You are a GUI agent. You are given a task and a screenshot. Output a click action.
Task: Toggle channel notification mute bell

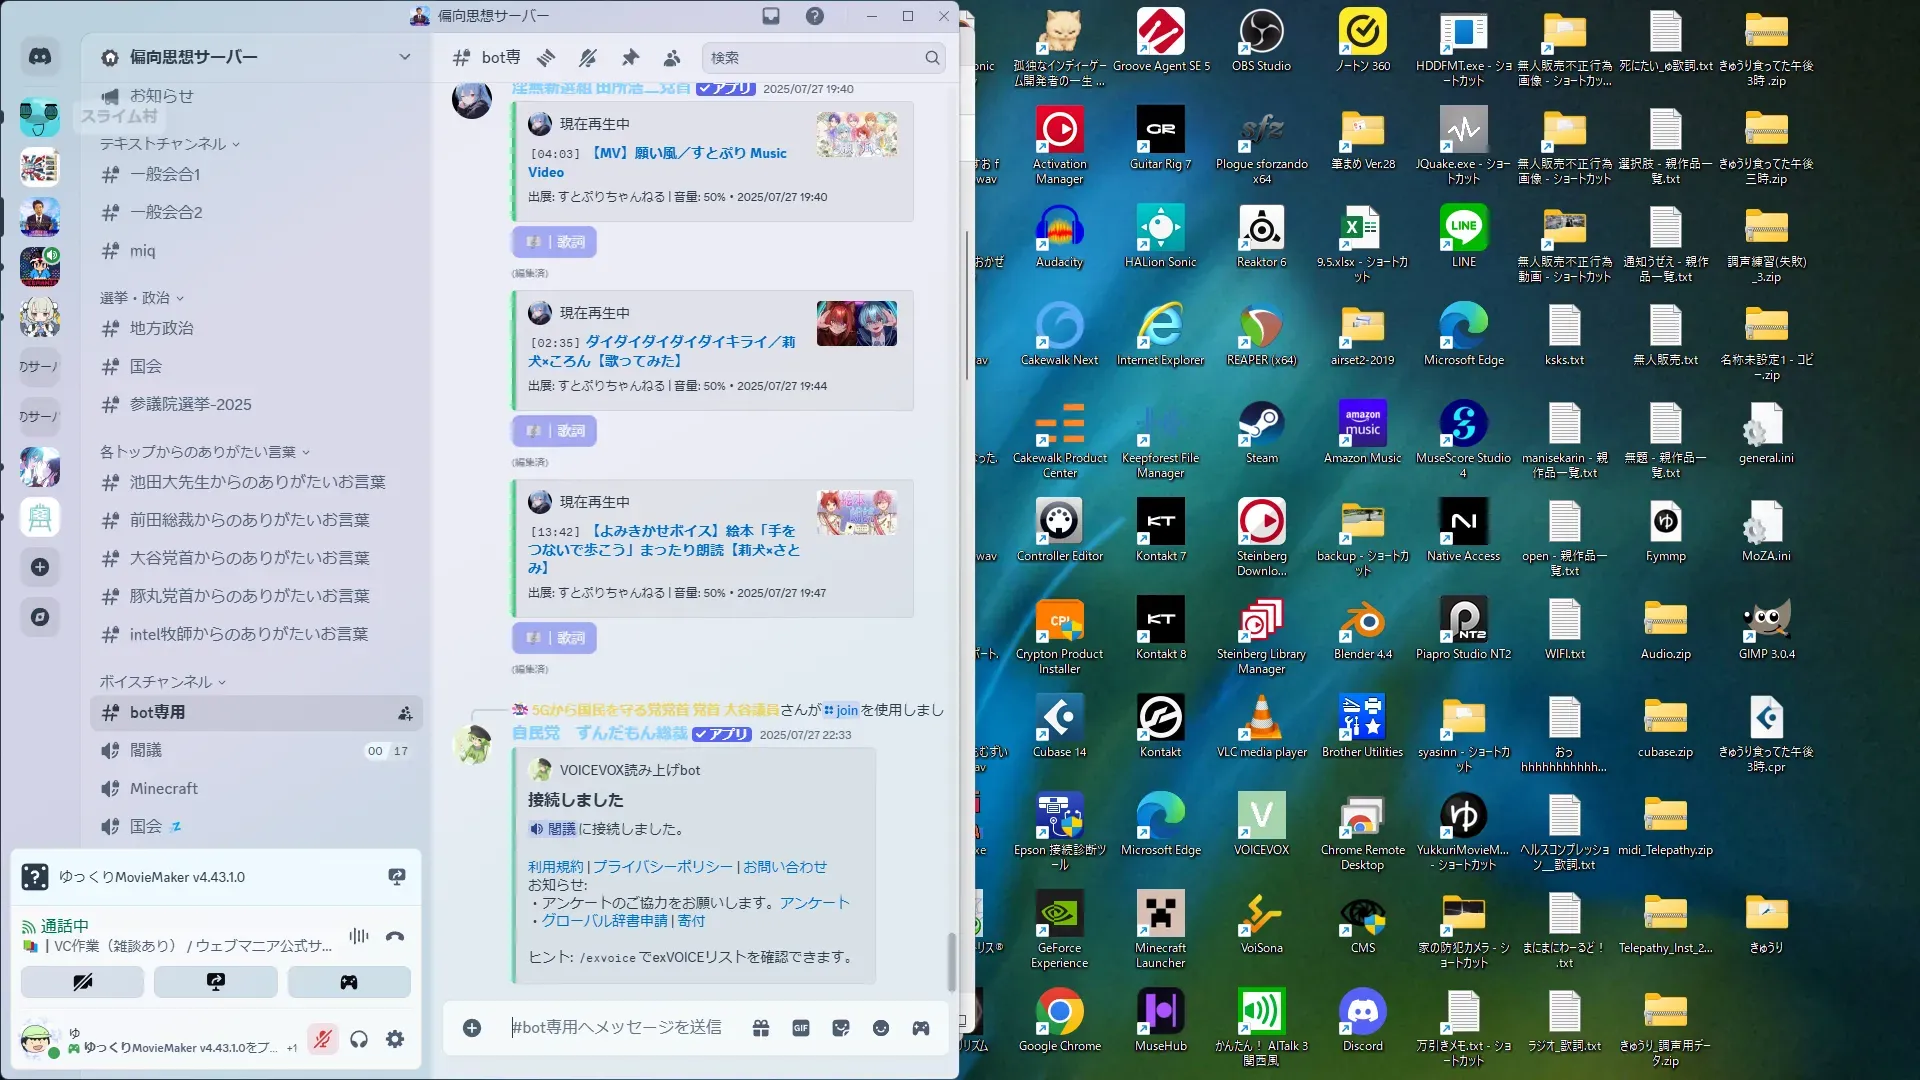coord(588,58)
